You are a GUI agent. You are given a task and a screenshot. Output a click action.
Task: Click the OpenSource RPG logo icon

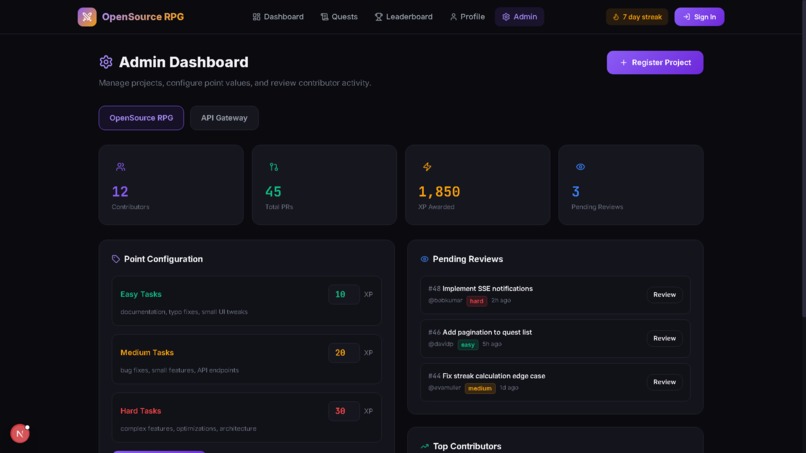point(87,17)
